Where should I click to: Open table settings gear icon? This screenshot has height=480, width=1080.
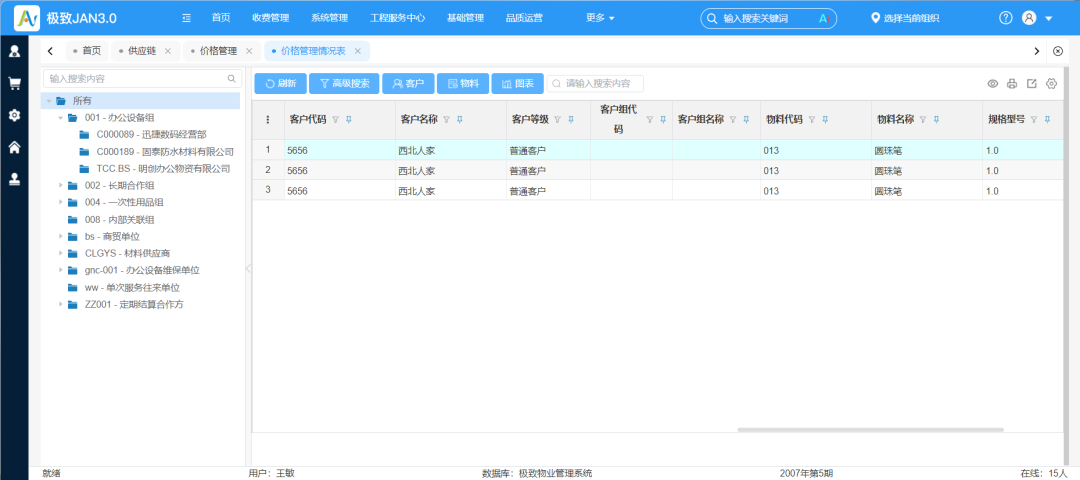[x=1051, y=84]
